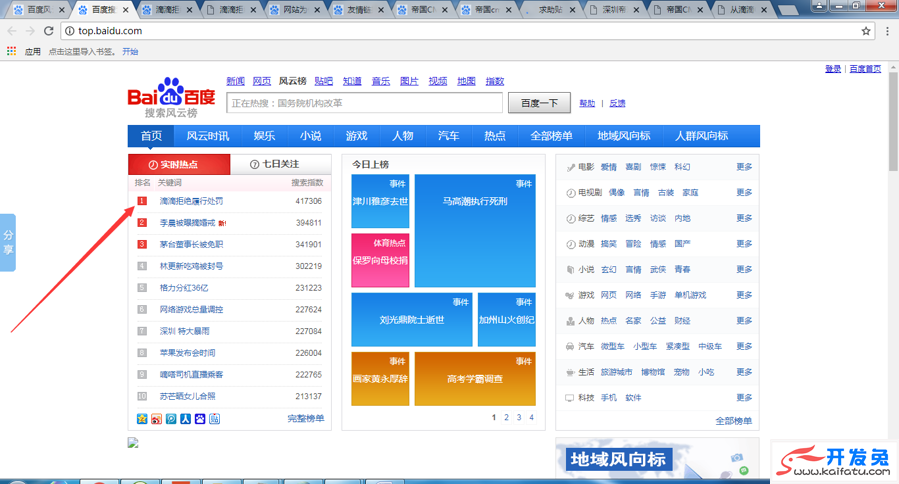Open the 保罗向母校捐 pink sports tile

(x=380, y=260)
